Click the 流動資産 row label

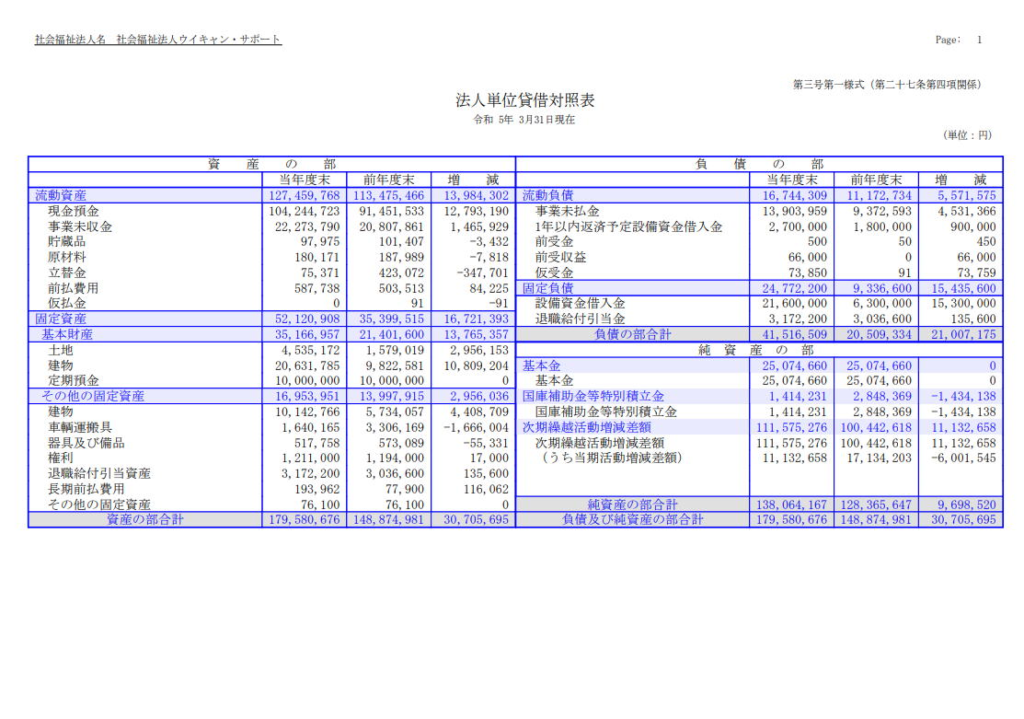click(x=61, y=196)
